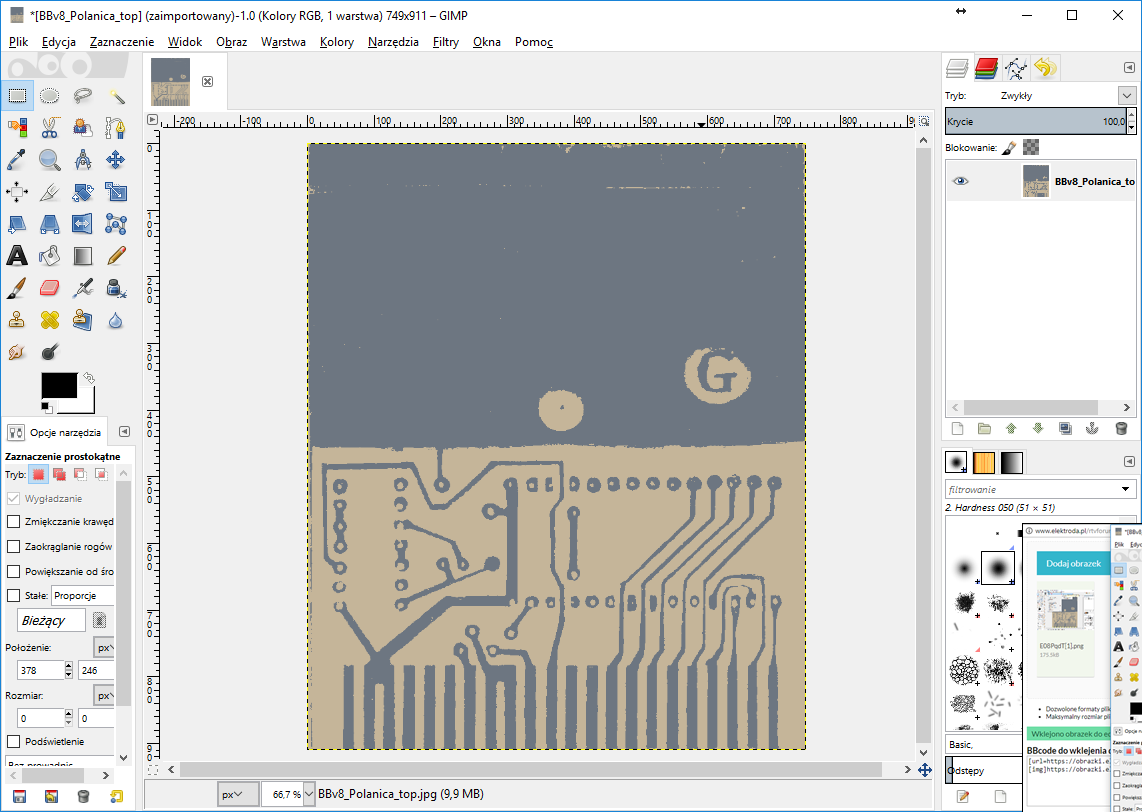This screenshot has width=1142, height=812.
Task: Open the Położenie px unit dropdown
Action: [x=104, y=647]
